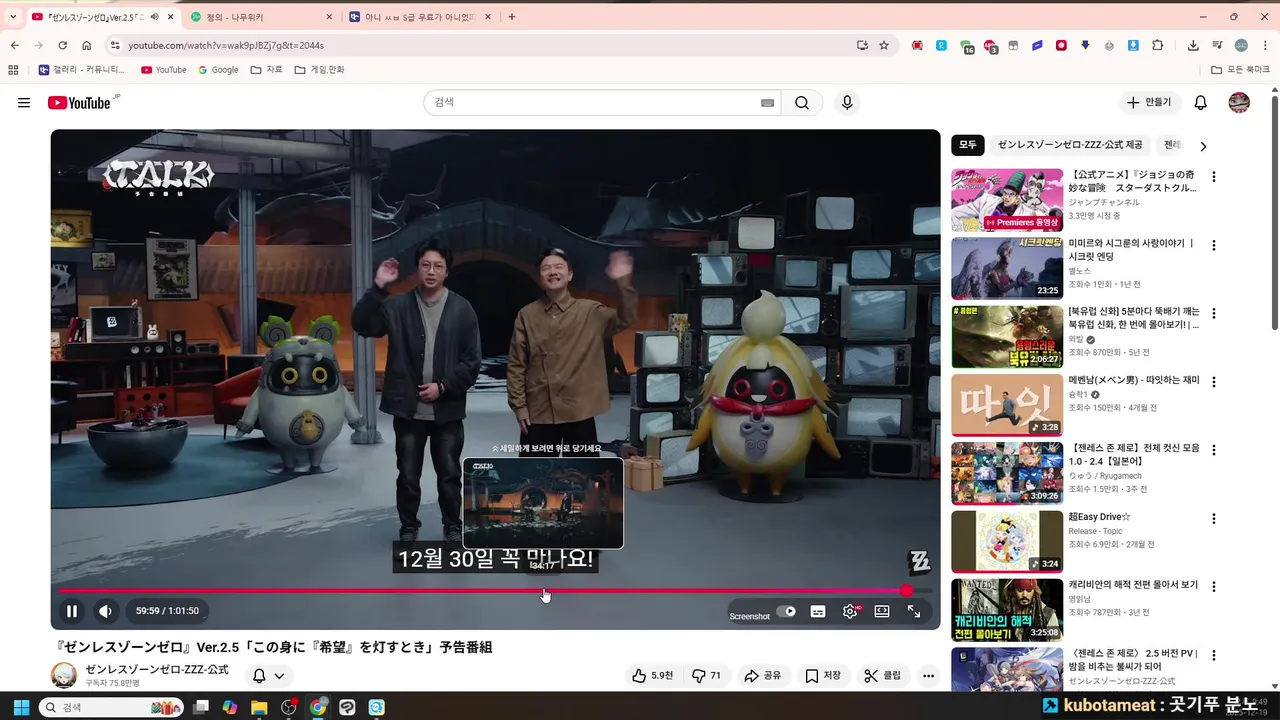Image resolution: width=1280 pixels, height=720 pixels.
Task: Click the Screenshot button in player
Action: (x=750, y=616)
